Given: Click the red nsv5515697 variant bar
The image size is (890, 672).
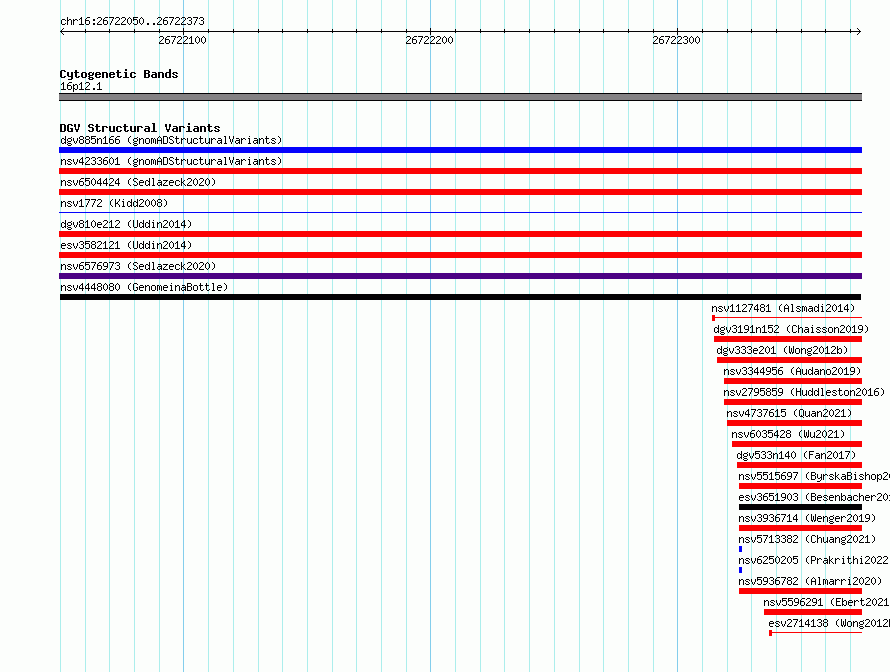Looking at the screenshot, I should [x=800, y=486].
